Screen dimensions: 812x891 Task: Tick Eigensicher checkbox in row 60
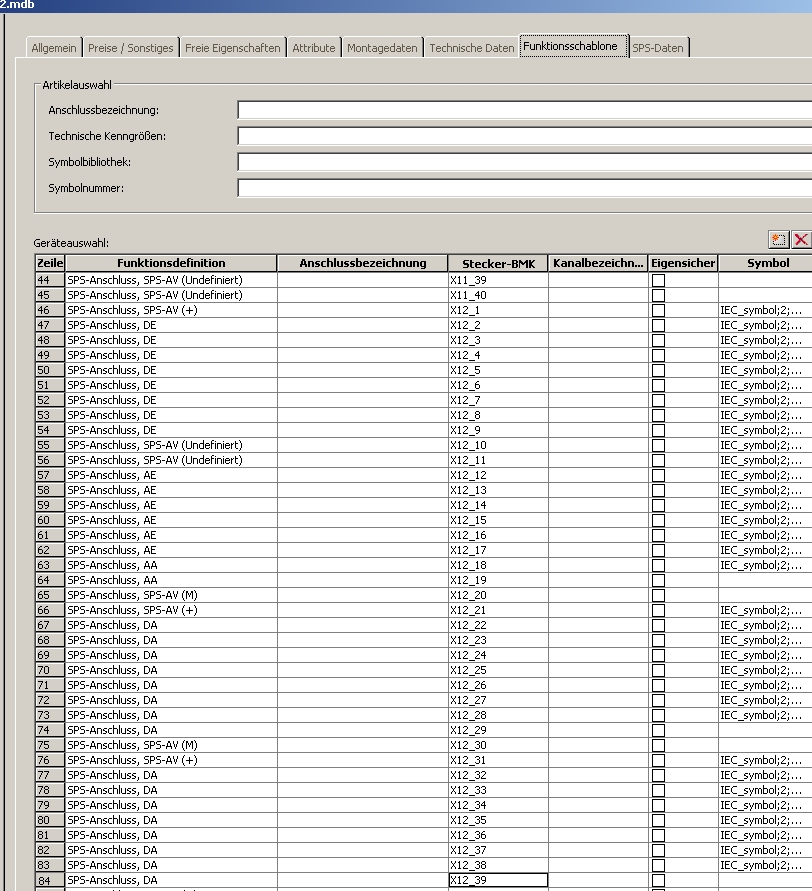point(659,521)
